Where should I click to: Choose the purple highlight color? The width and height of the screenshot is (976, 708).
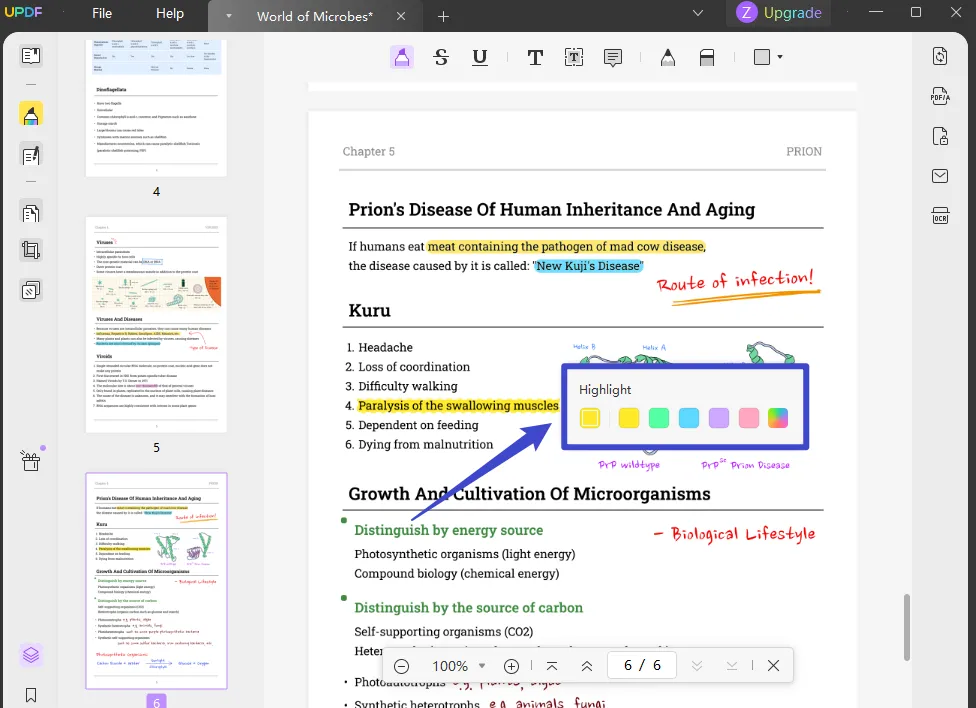pyautogui.click(x=718, y=418)
